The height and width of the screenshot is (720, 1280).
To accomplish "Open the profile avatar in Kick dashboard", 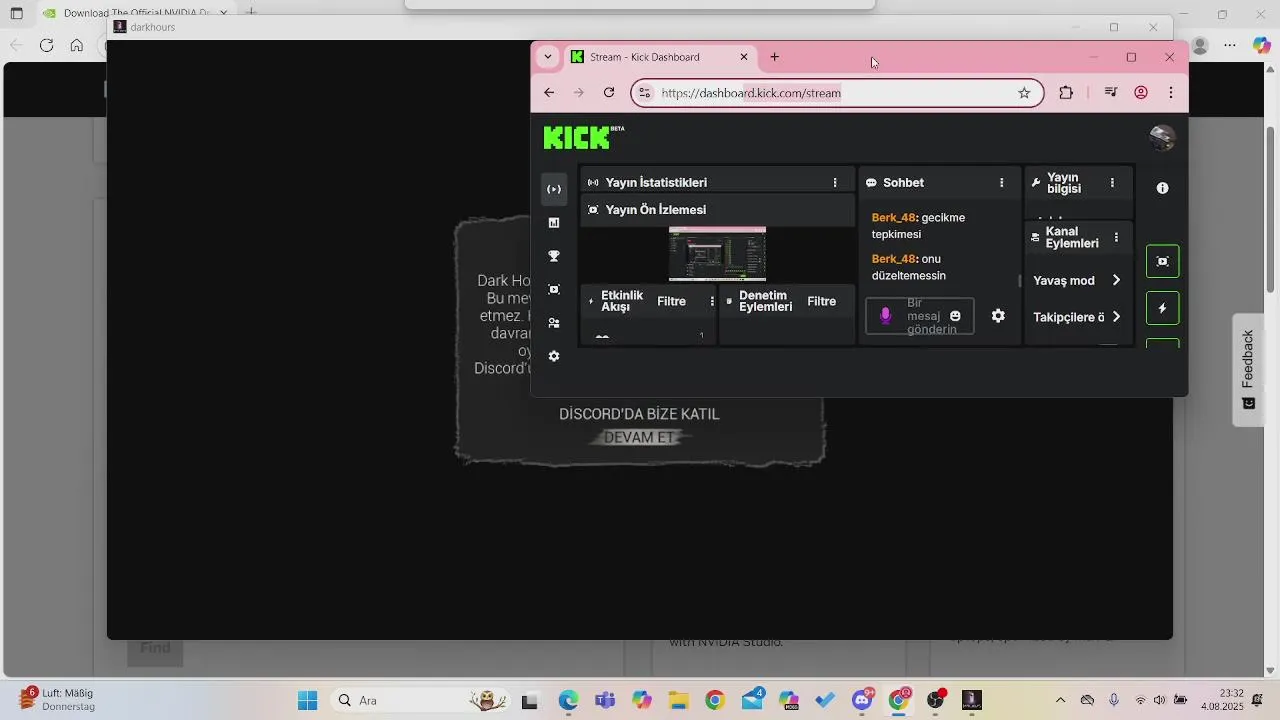I will tap(1162, 138).
